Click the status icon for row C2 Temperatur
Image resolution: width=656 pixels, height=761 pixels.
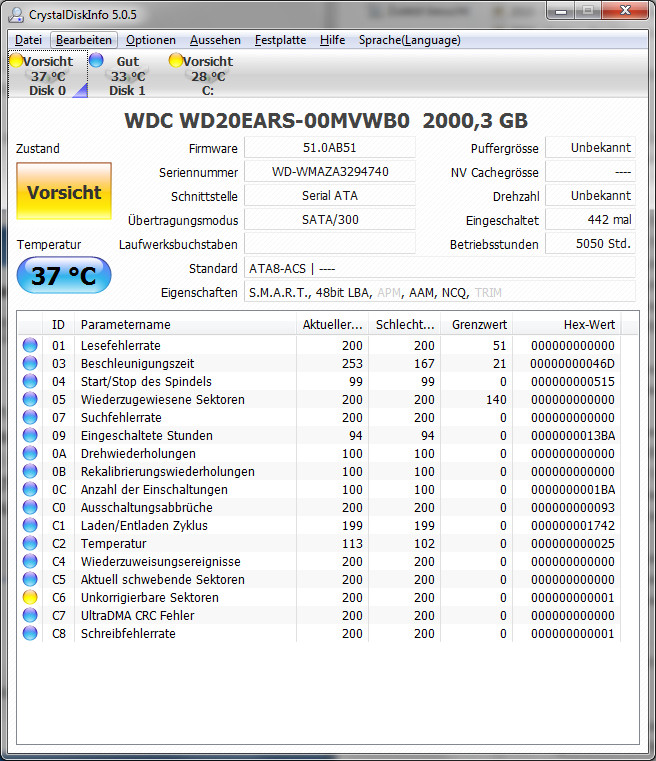[30, 543]
